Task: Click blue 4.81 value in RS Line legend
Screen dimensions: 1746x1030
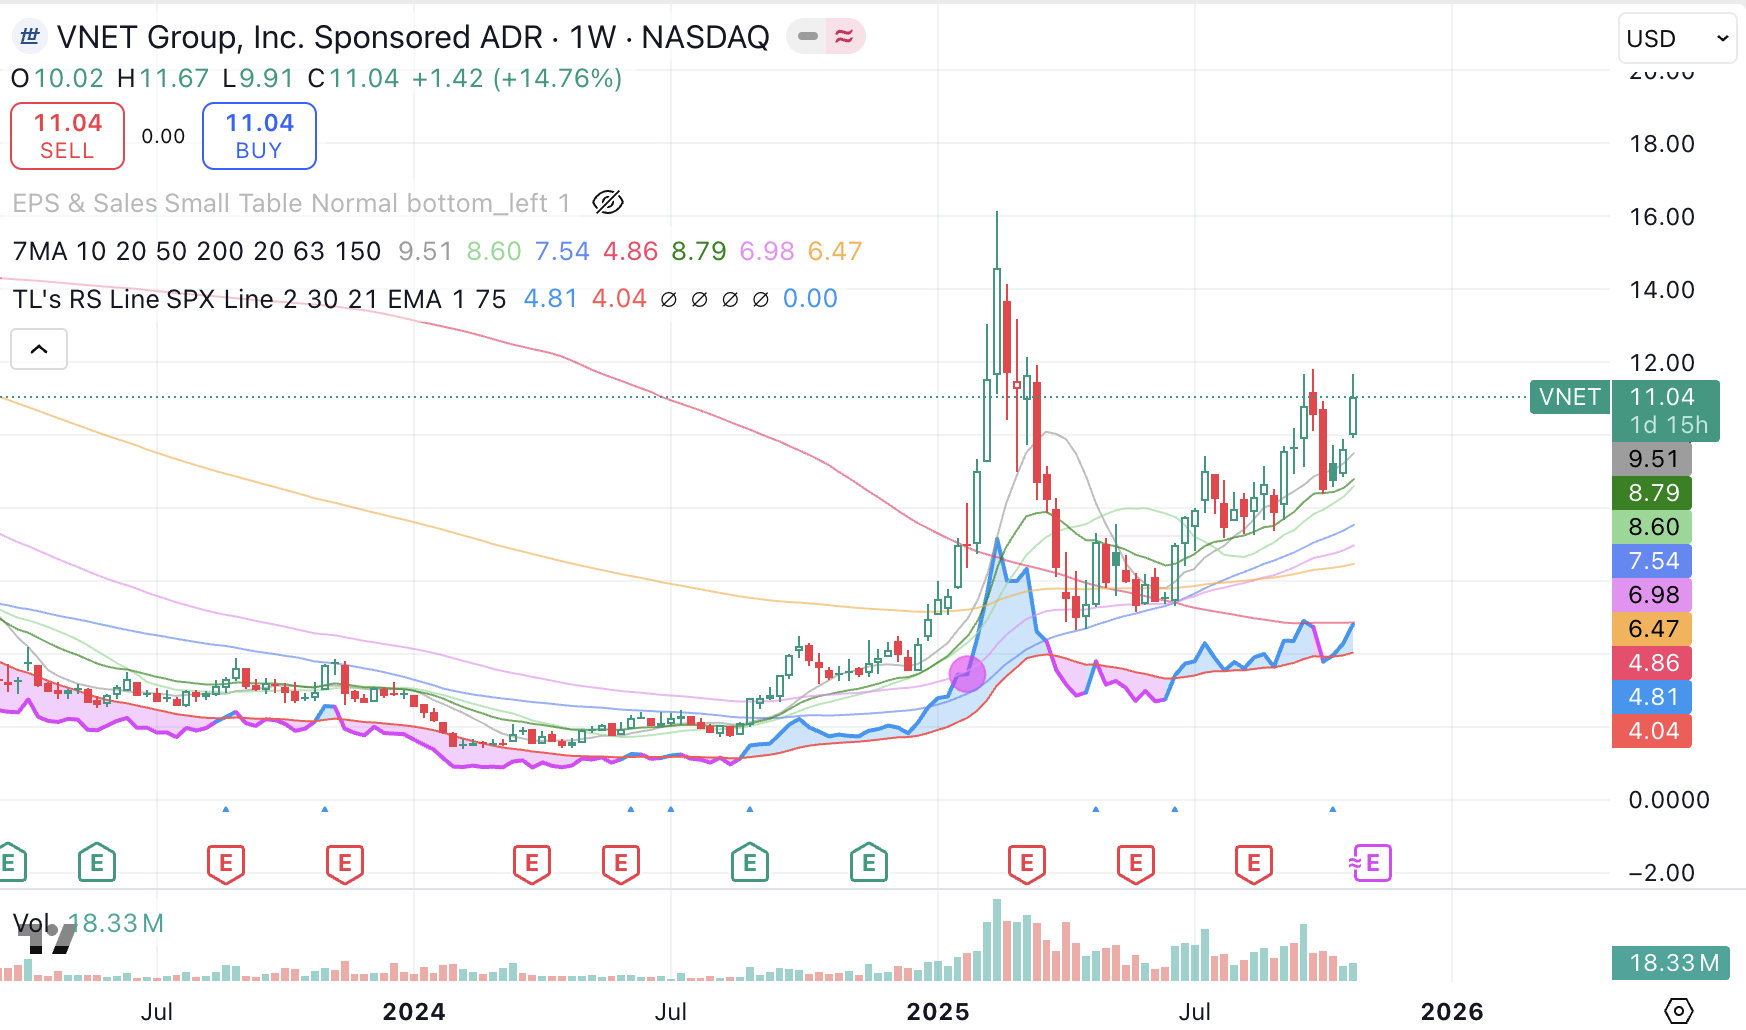Action: pos(551,299)
